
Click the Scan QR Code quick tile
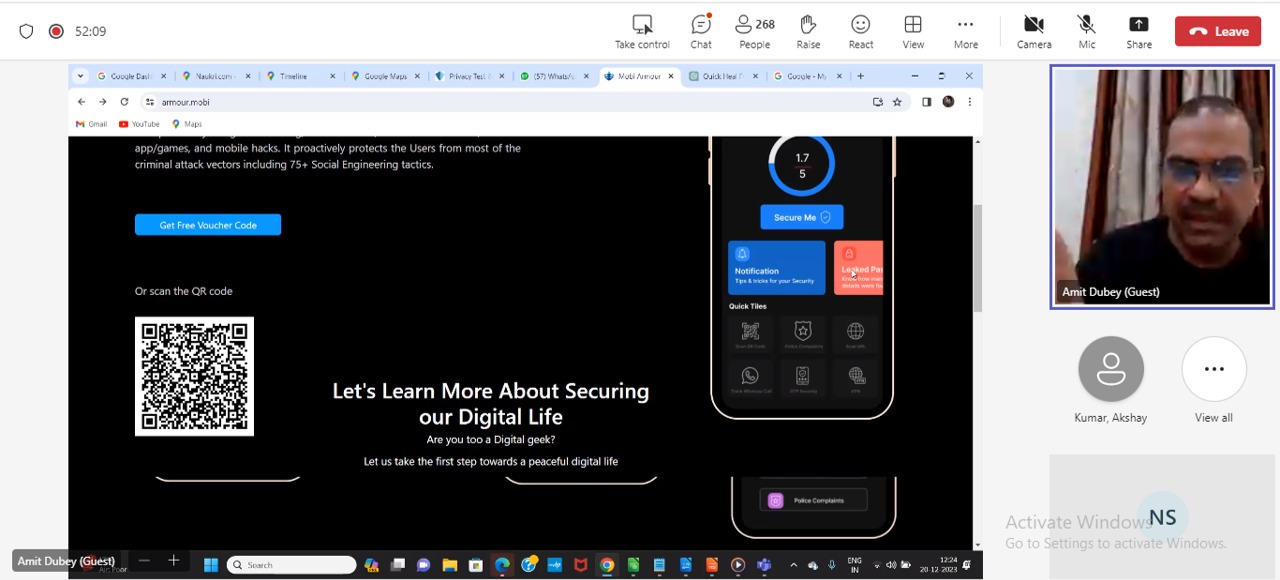click(750, 334)
